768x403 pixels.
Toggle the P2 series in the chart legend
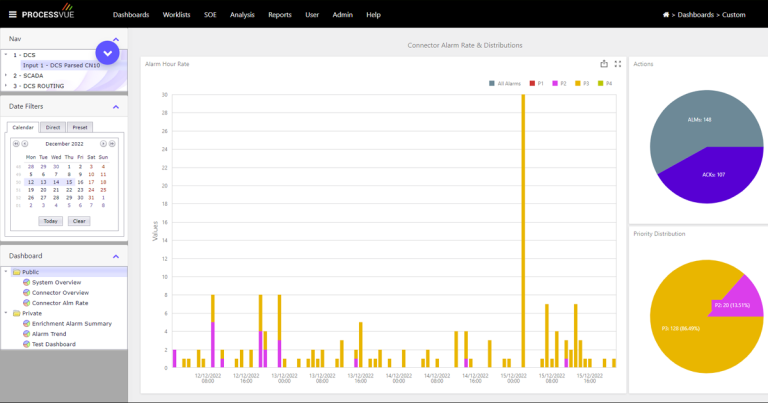pos(559,83)
